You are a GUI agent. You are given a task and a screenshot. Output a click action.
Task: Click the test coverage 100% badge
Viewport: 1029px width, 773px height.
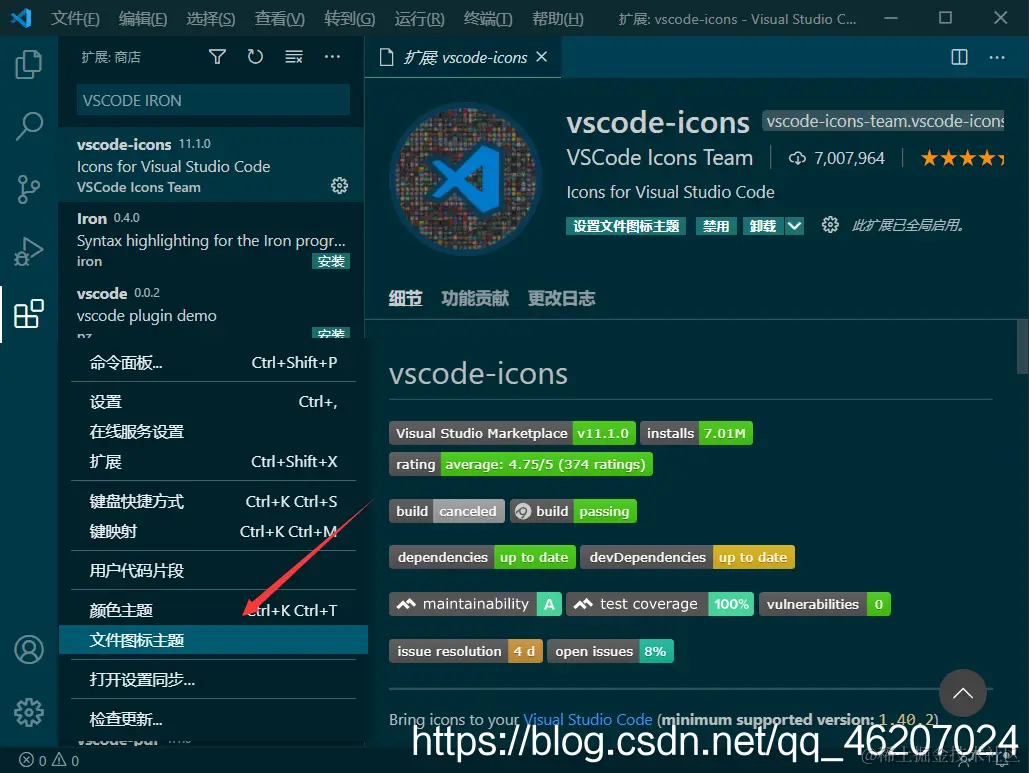pos(660,604)
